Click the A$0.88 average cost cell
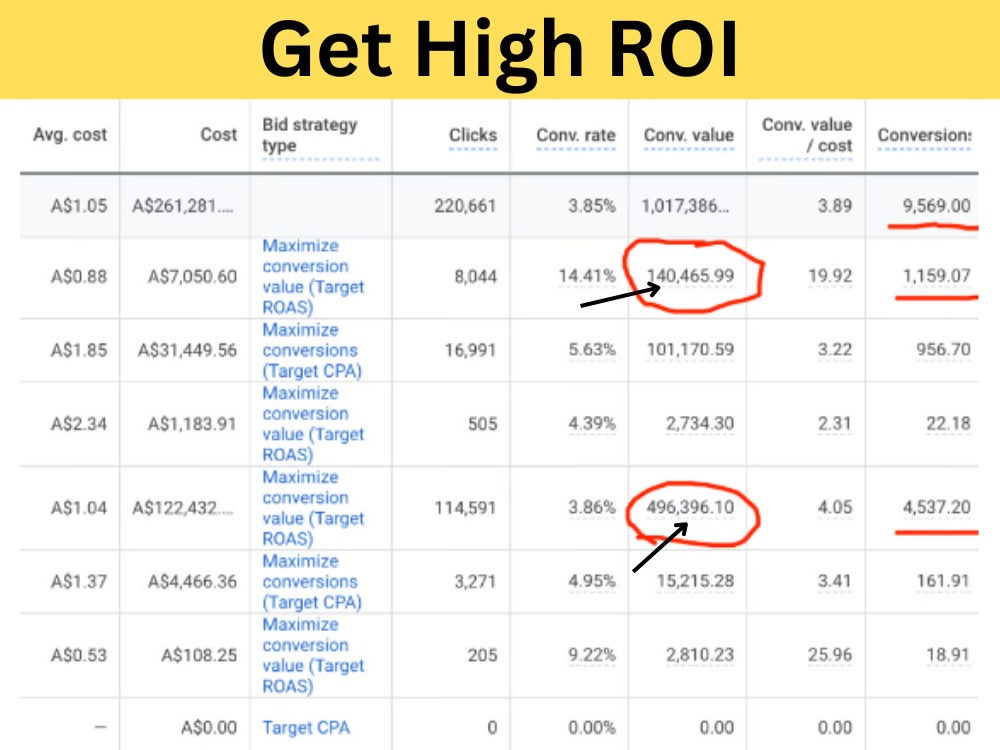Screen dimensions: 1000x750 click(79, 276)
